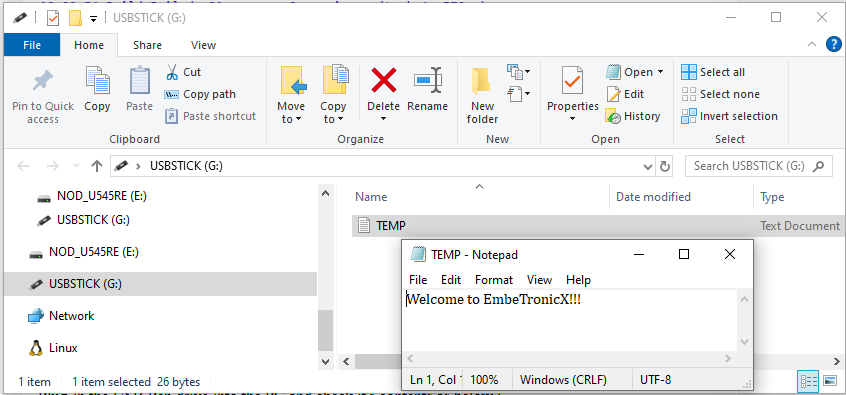Expand the address bar history dropdown

pos(648,166)
